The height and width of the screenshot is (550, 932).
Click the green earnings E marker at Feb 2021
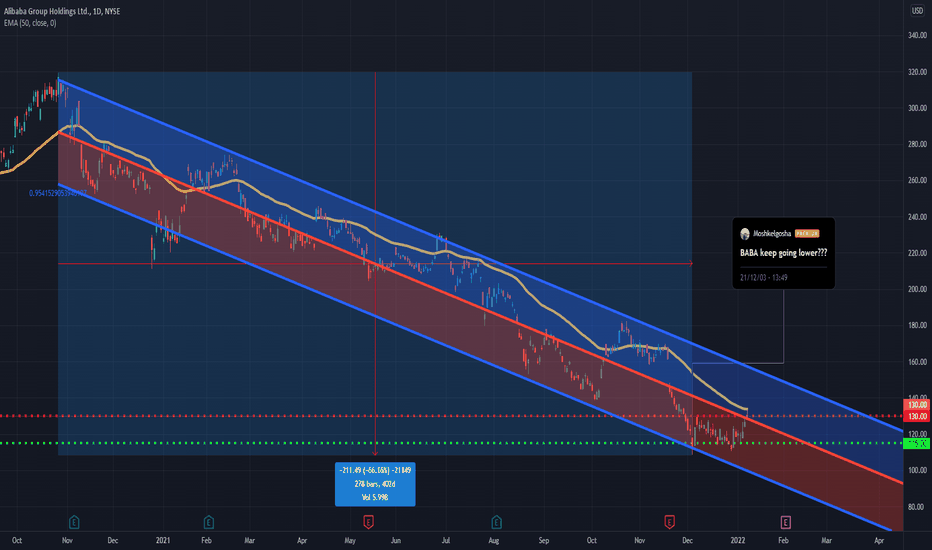coord(209,522)
